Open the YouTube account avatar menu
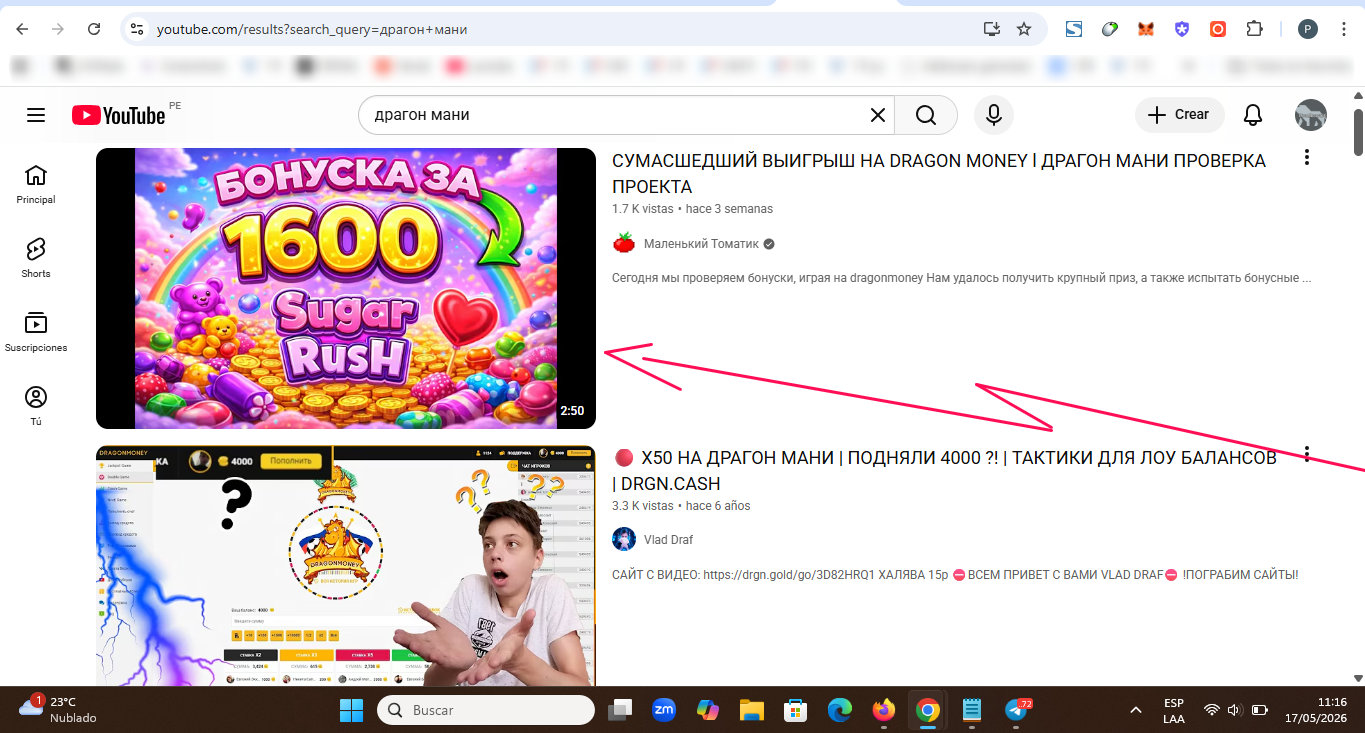 pyautogui.click(x=1311, y=115)
